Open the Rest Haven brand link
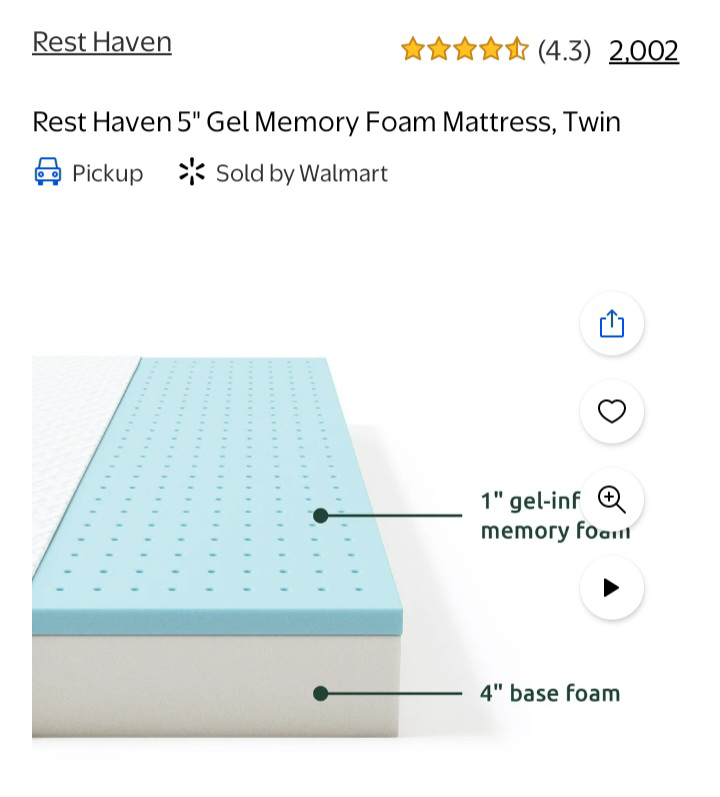720x797 pixels. coord(102,42)
